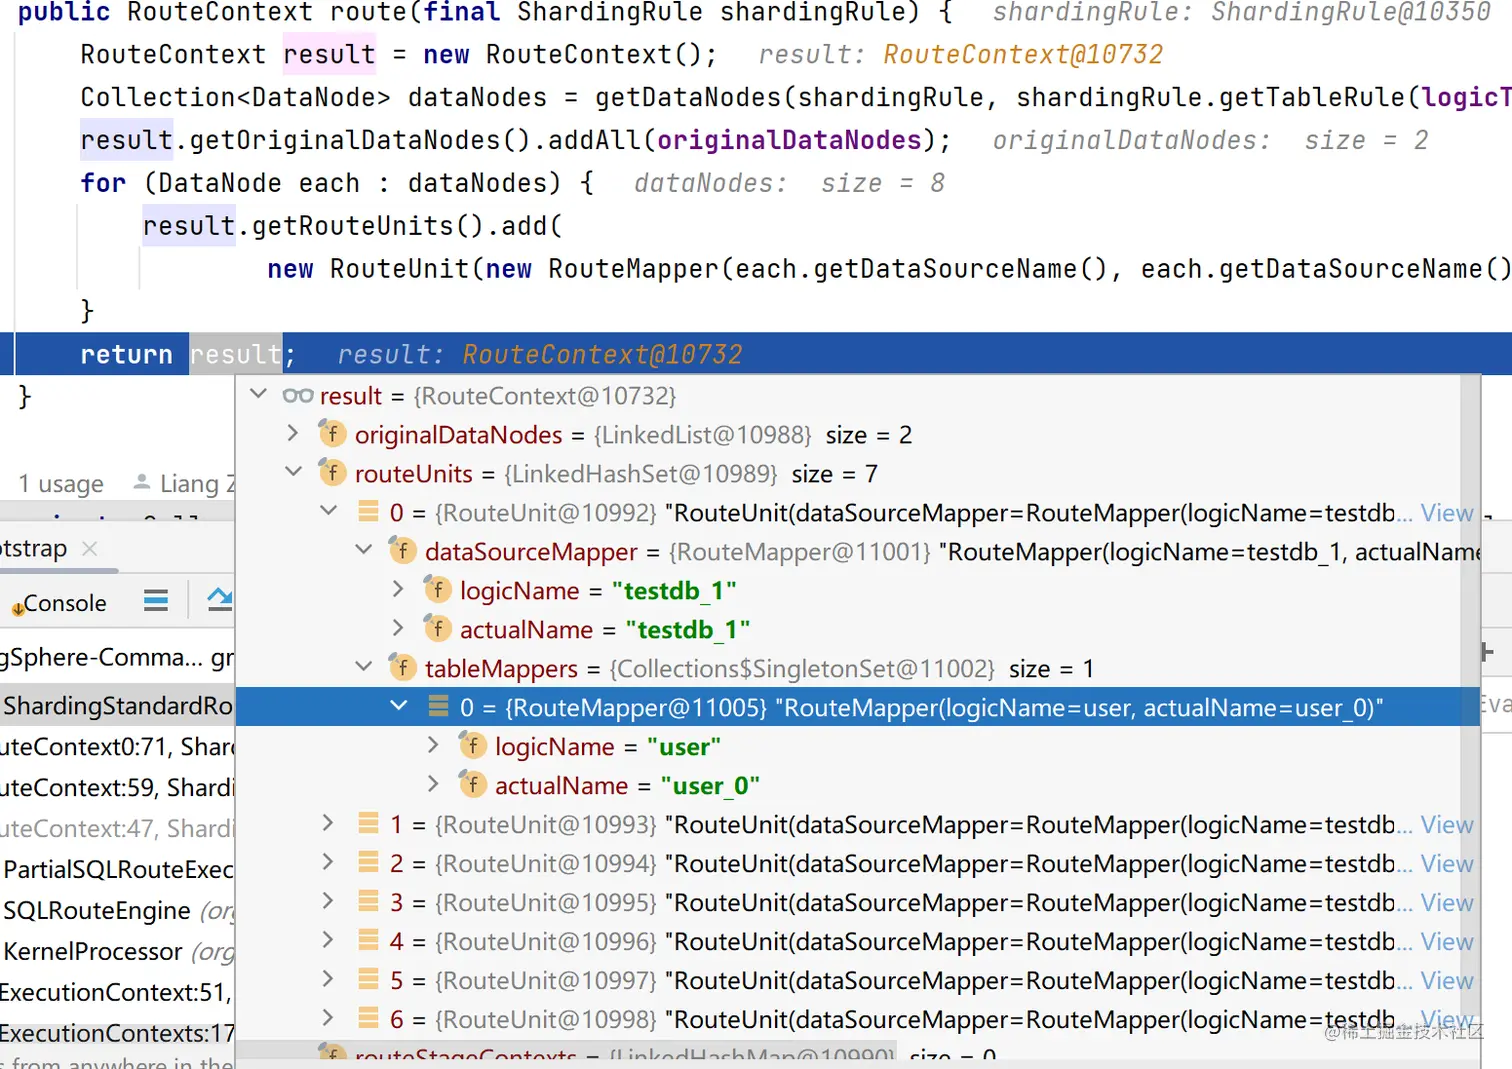
Task: Close the tstrap debug tab
Action: pyautogui.click(x=89, y=548)
